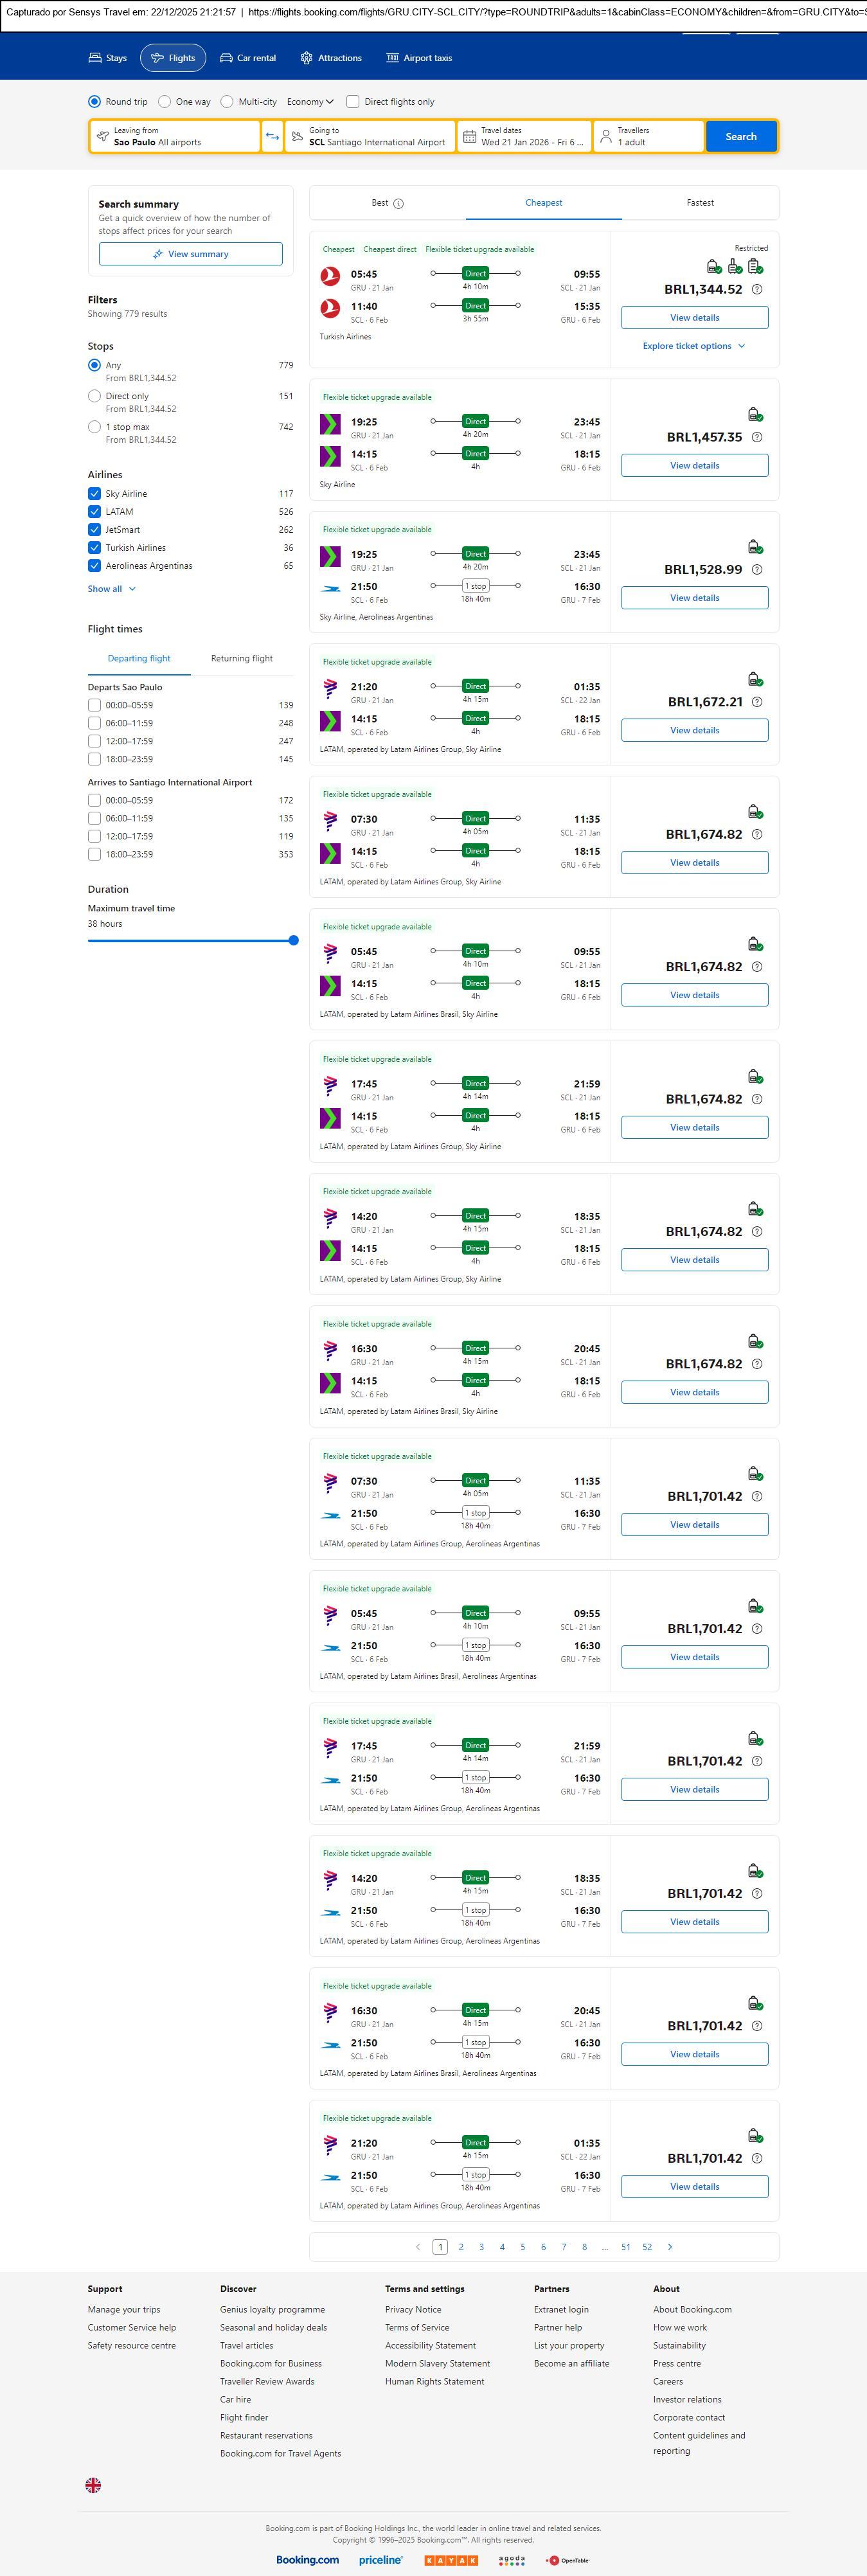Image resolution: width=867 pixels, height=2576 pixels.
Task: Open the Economy cabin class dropdown
Action: click(x=310, y=102)
